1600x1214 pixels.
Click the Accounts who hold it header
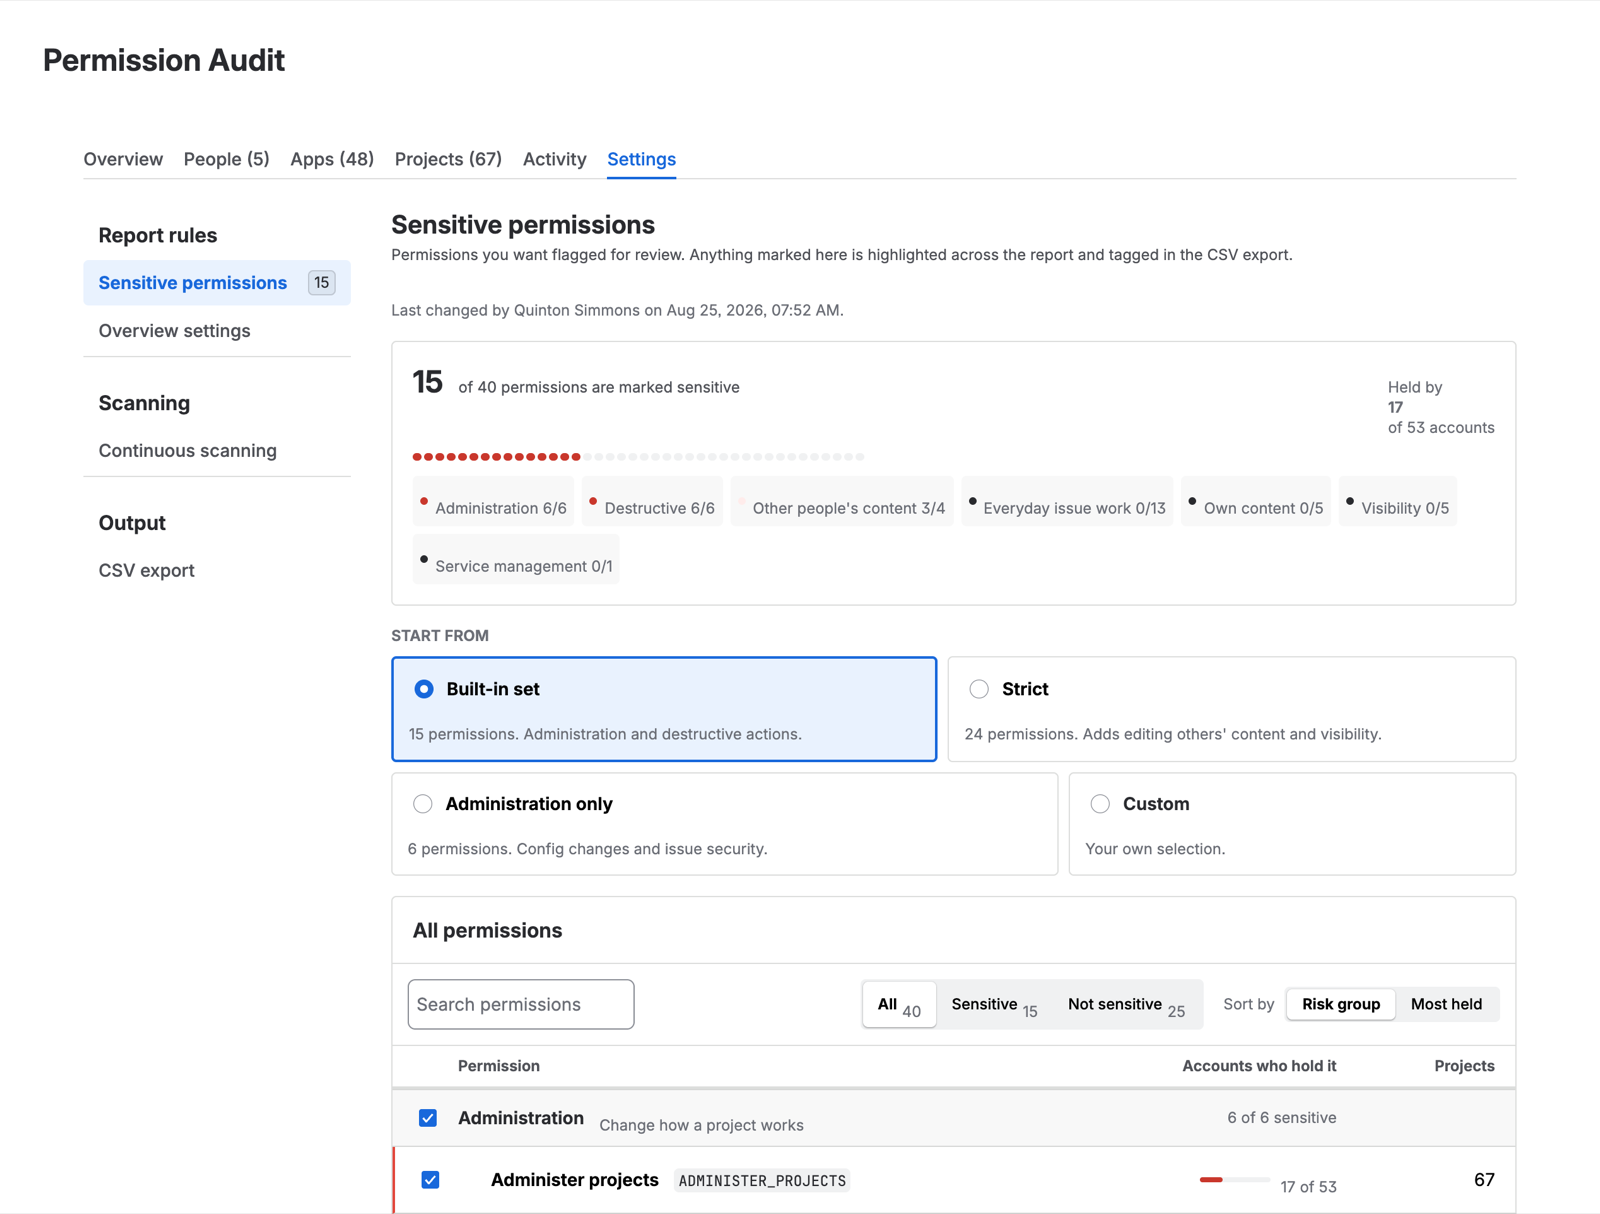(x=1259, y=1066)
